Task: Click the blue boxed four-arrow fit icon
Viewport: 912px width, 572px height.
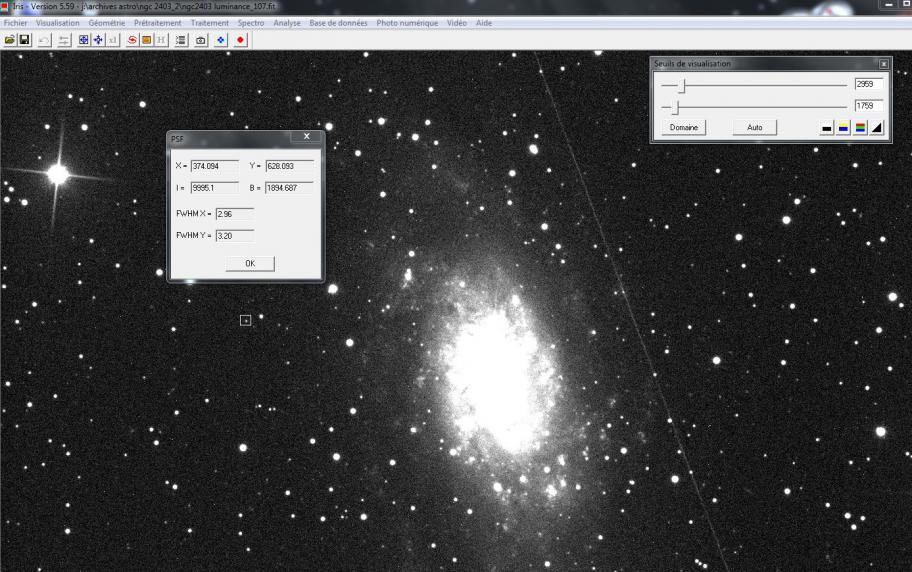Action: pos(84,40)
